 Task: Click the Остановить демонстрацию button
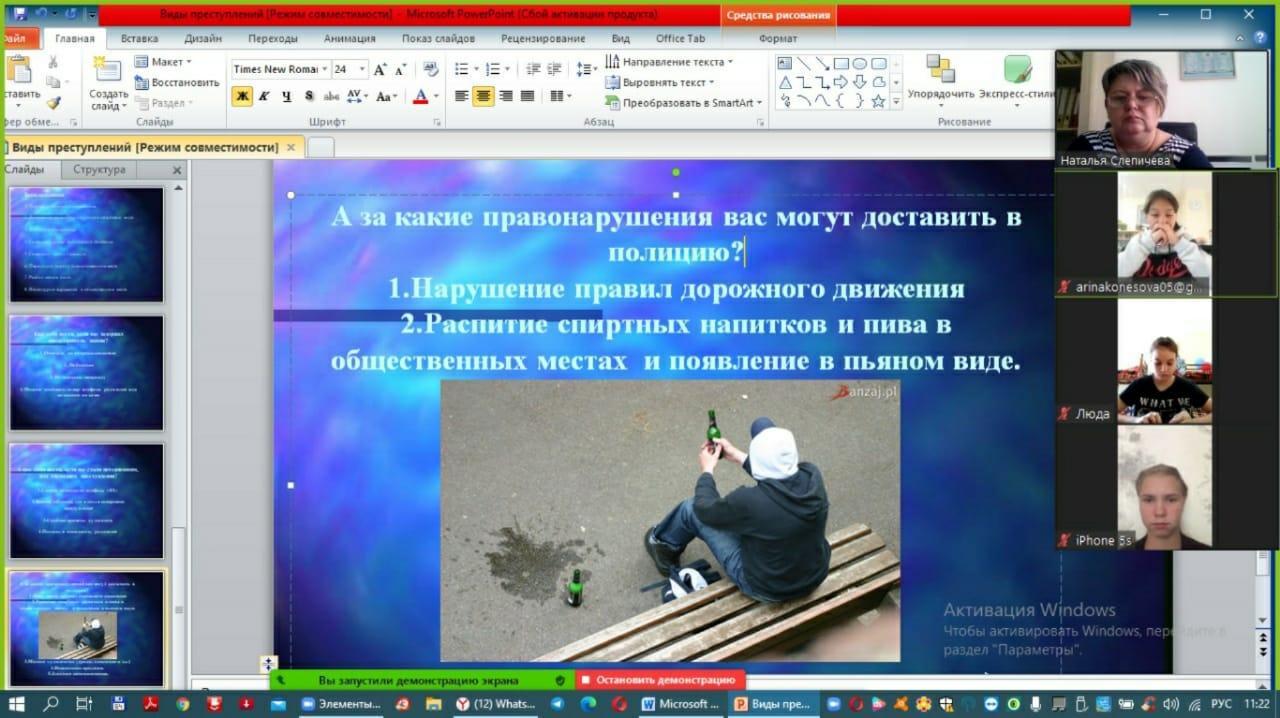point(660,680)
